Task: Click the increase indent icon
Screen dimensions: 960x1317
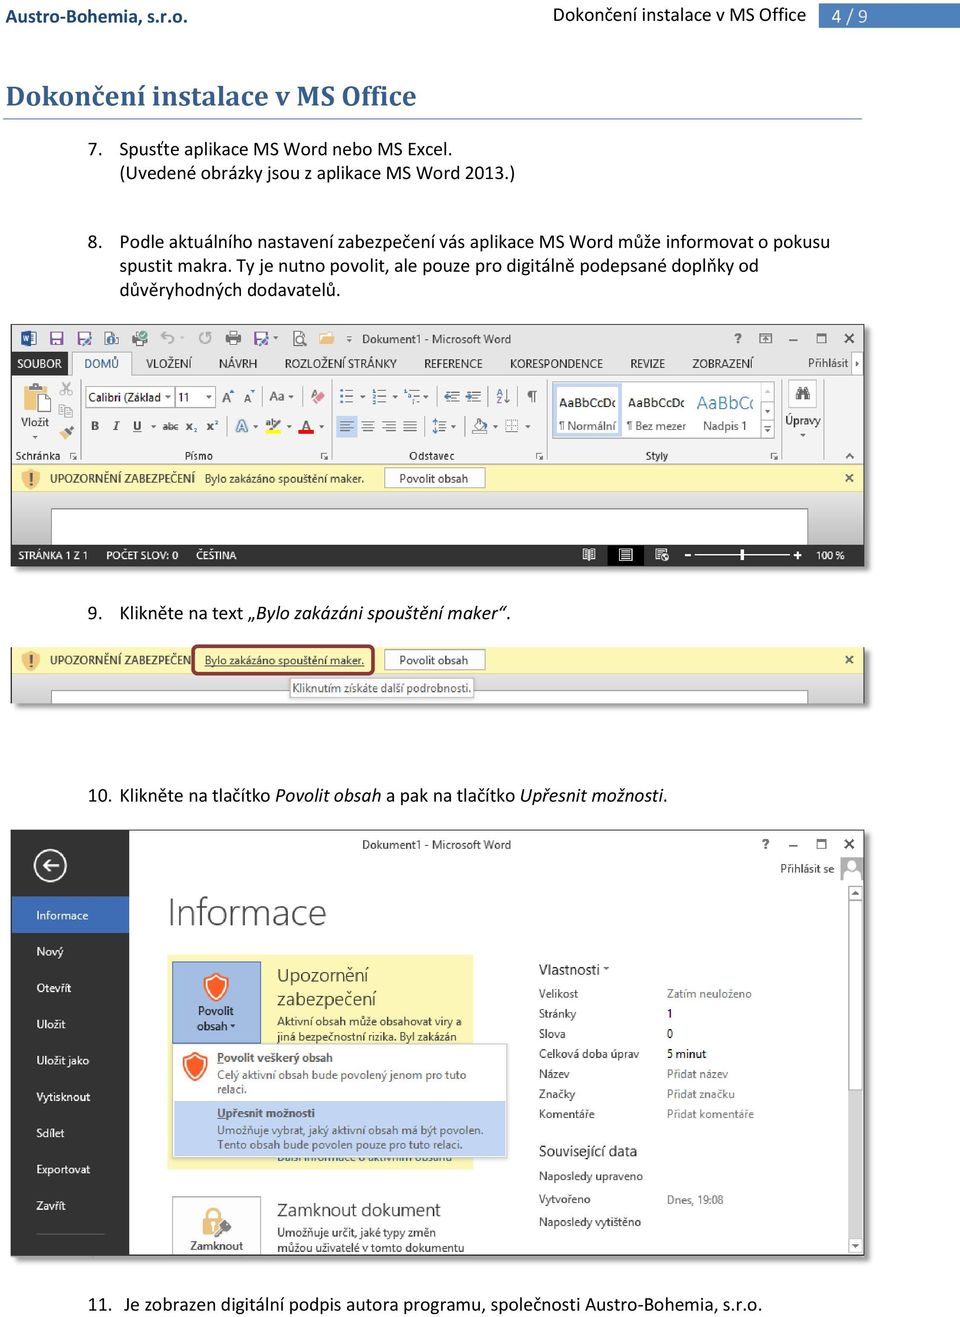Action: 474,397
